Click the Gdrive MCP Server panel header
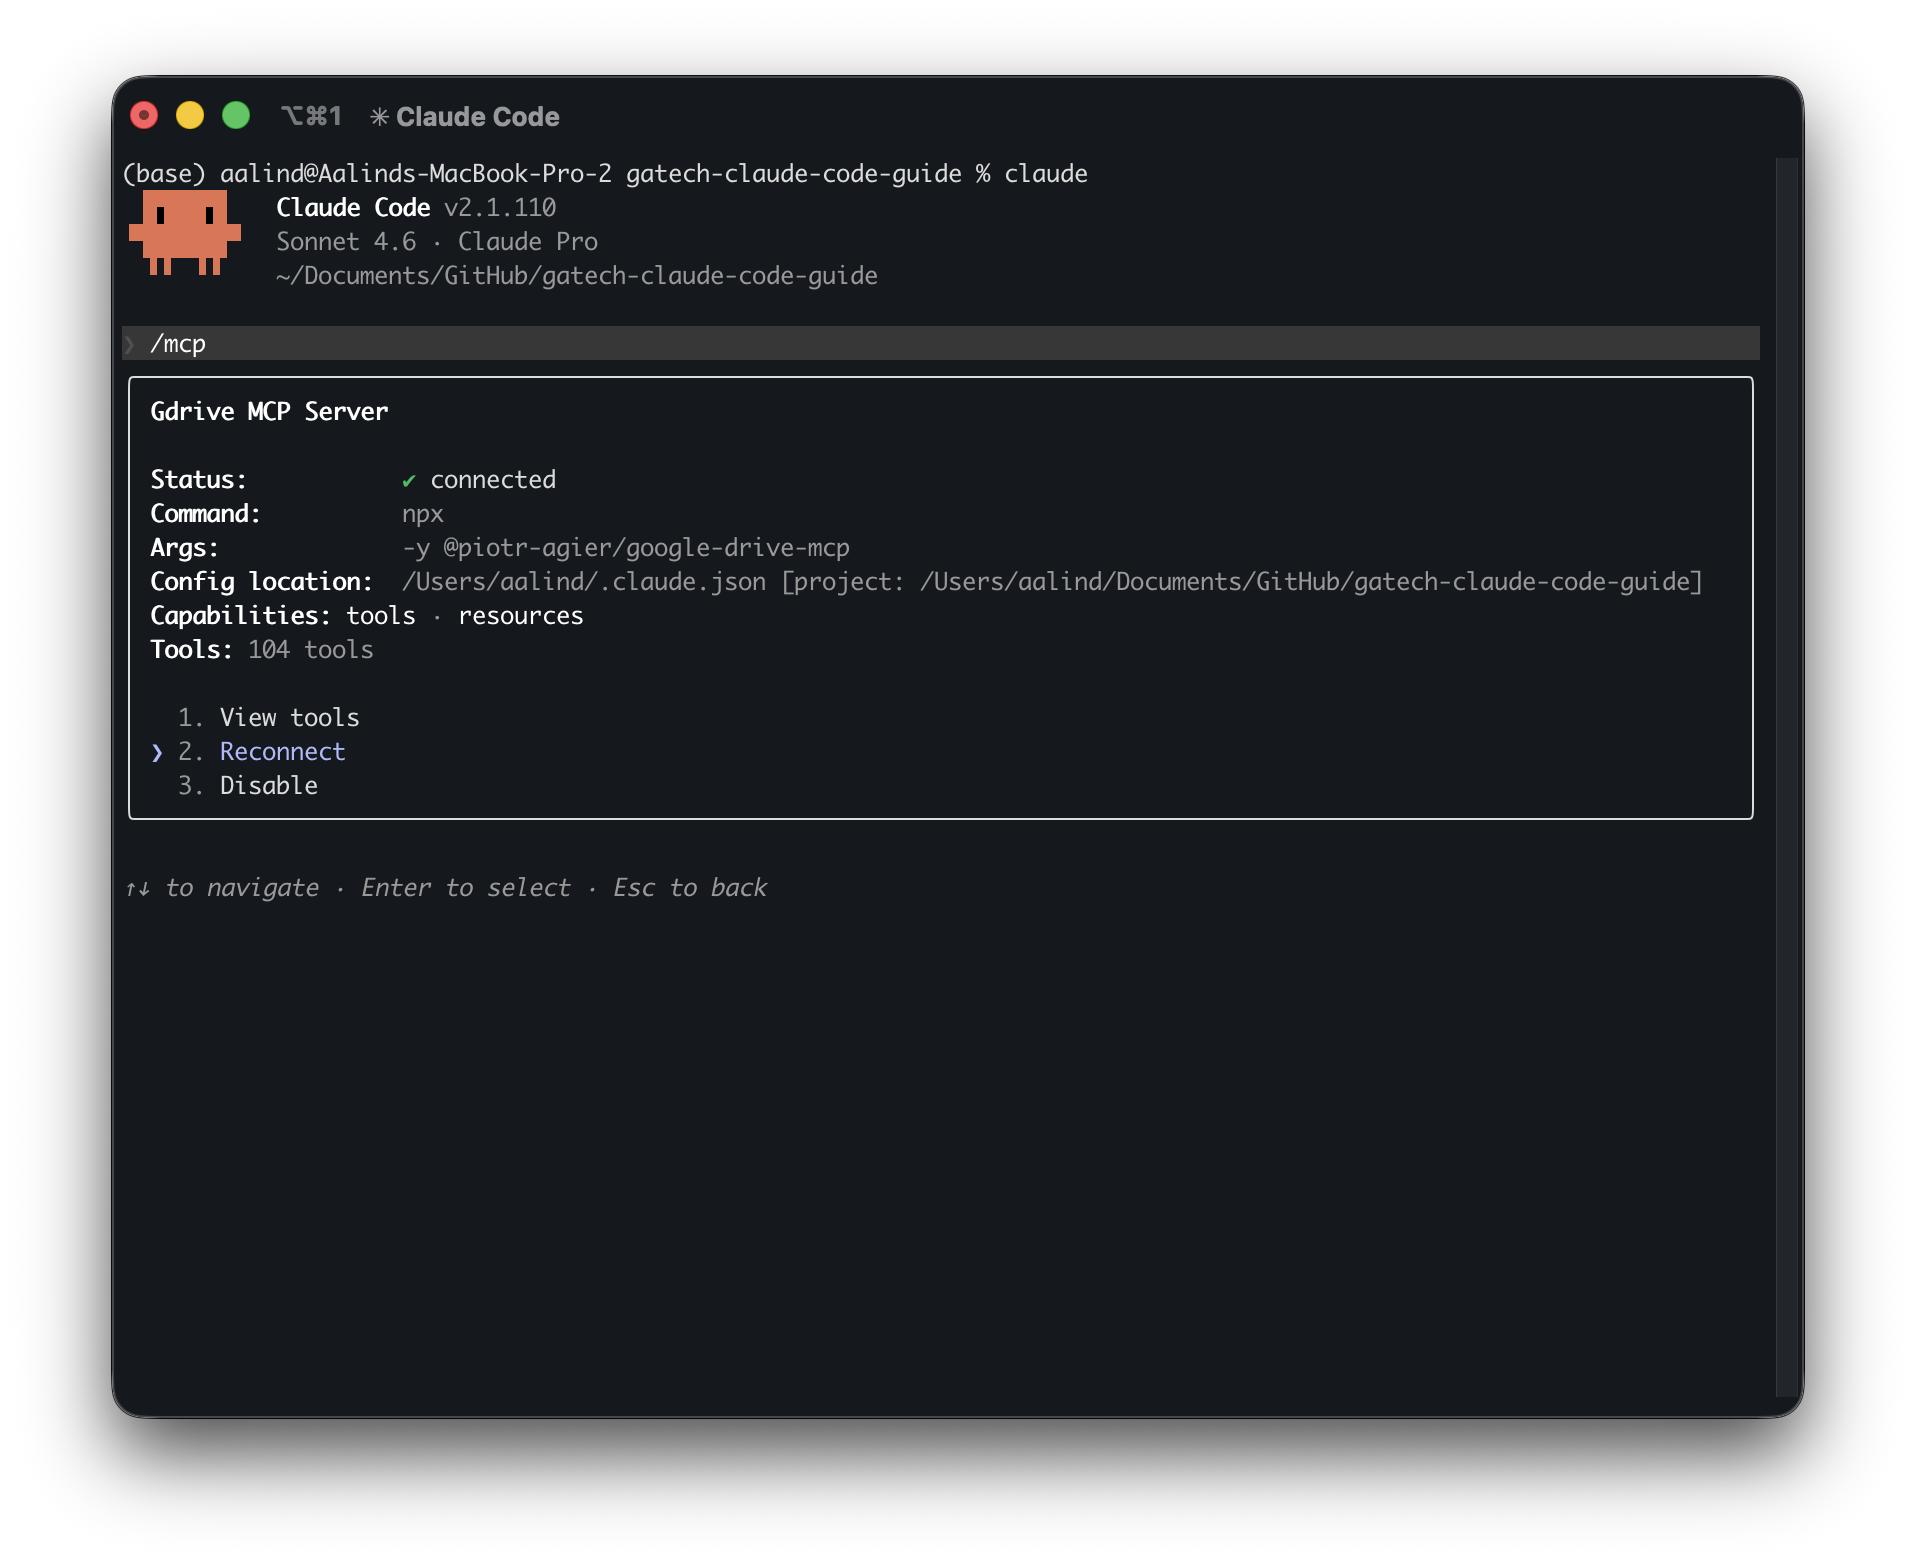The width and height of the screenshot is (1916, 1566). click(268, 411)
